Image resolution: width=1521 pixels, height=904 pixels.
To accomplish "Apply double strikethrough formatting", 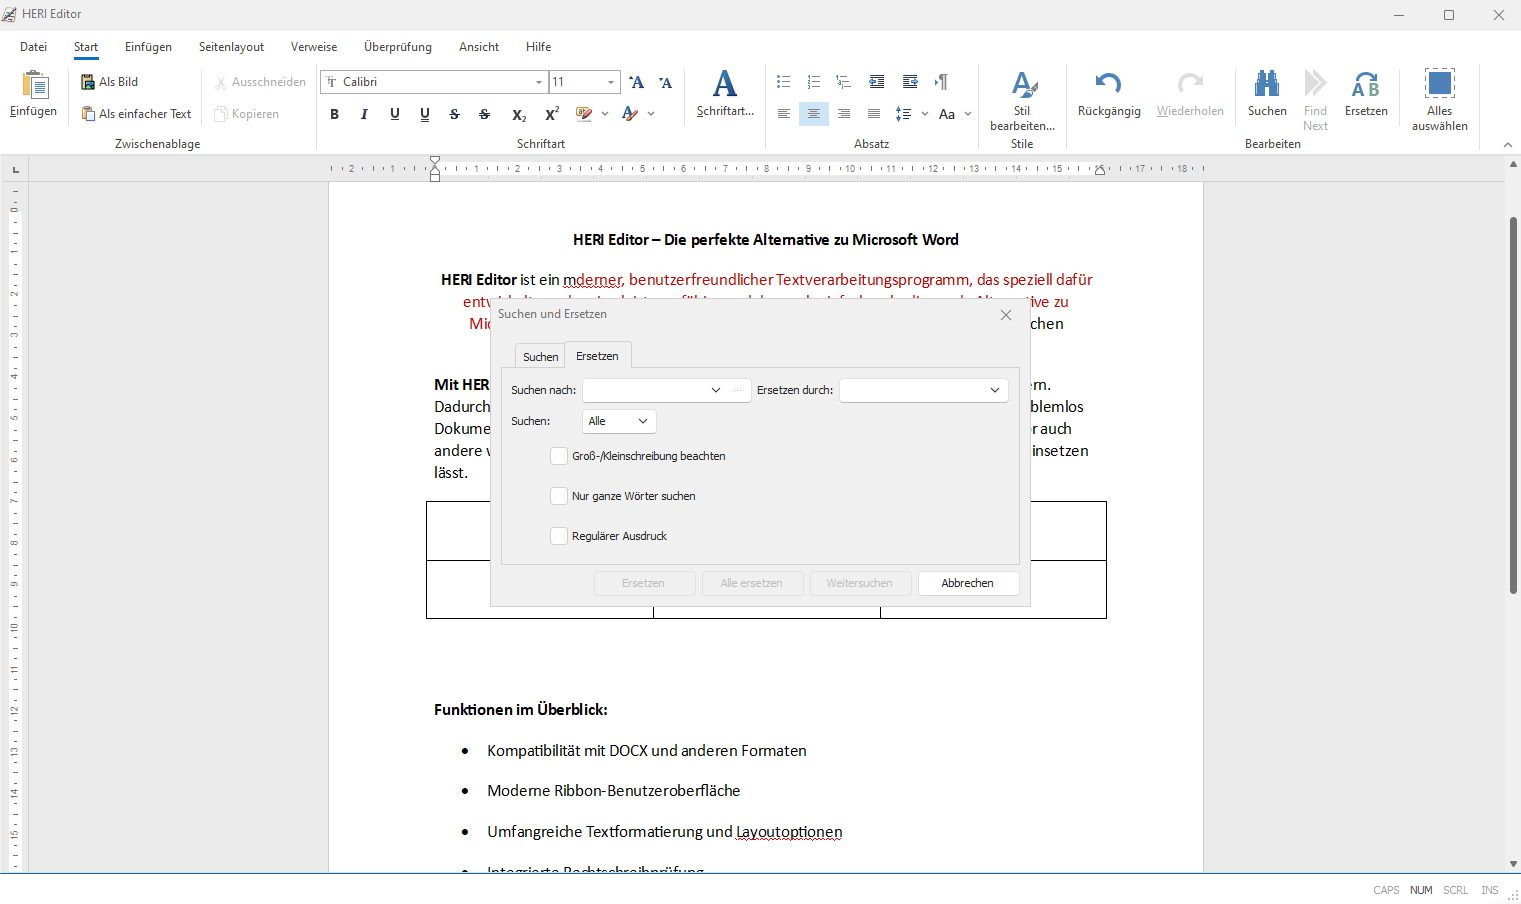I will click(x=484, y=114).
